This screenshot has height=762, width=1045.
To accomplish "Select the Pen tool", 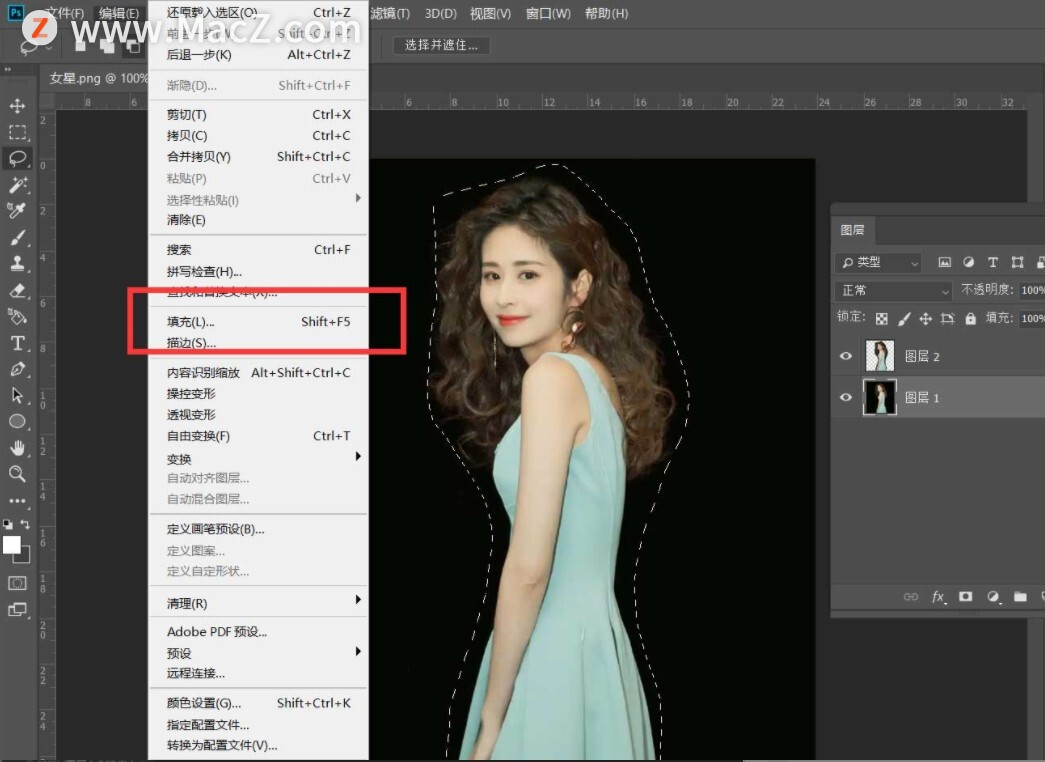I will [17, 369].
